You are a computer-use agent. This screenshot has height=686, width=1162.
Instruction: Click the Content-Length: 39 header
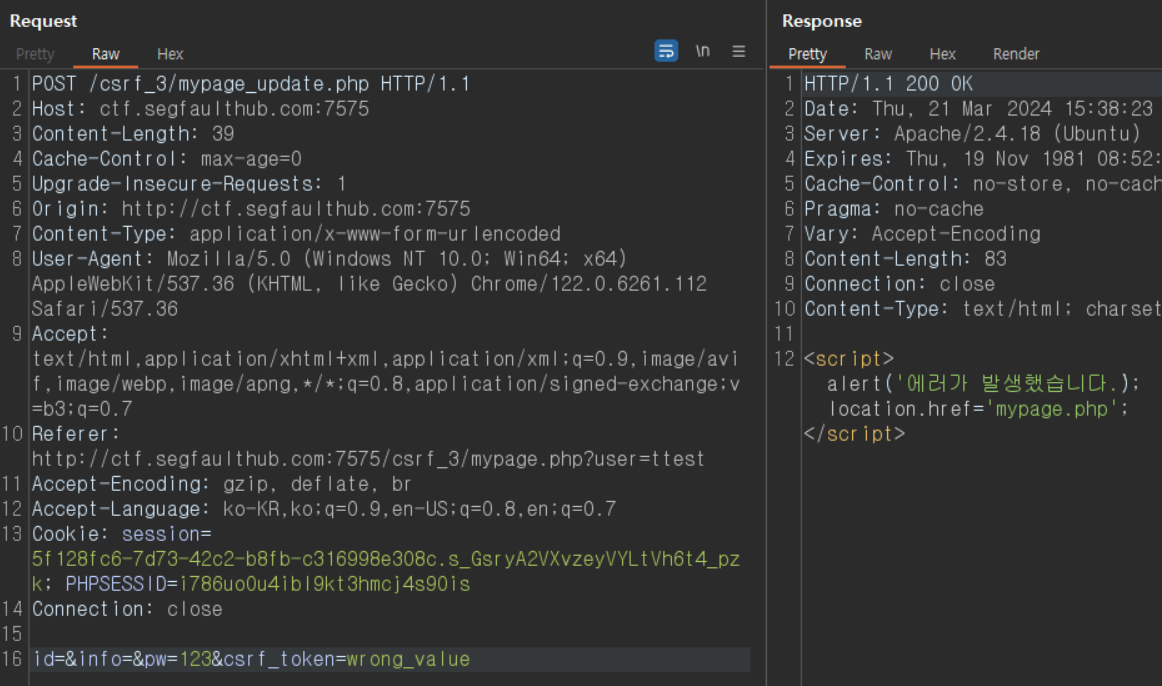point(133,134)
